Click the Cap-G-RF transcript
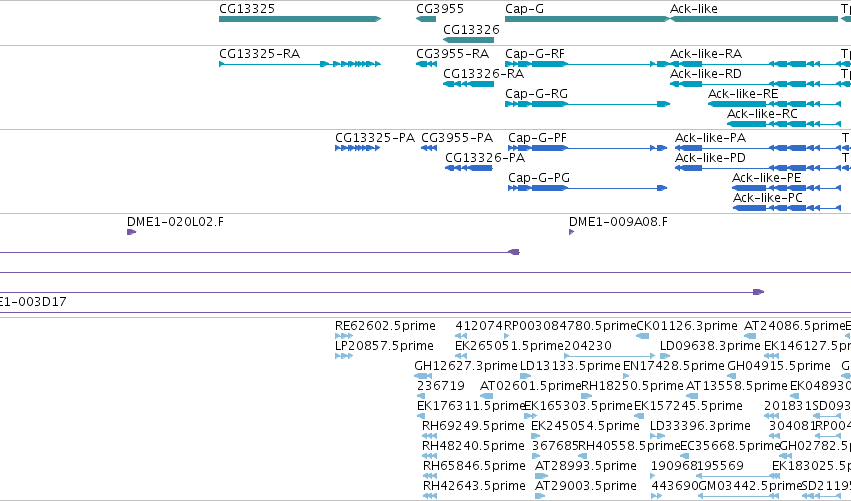Screen dimensions: 851x501 click(x=587, y=64)
